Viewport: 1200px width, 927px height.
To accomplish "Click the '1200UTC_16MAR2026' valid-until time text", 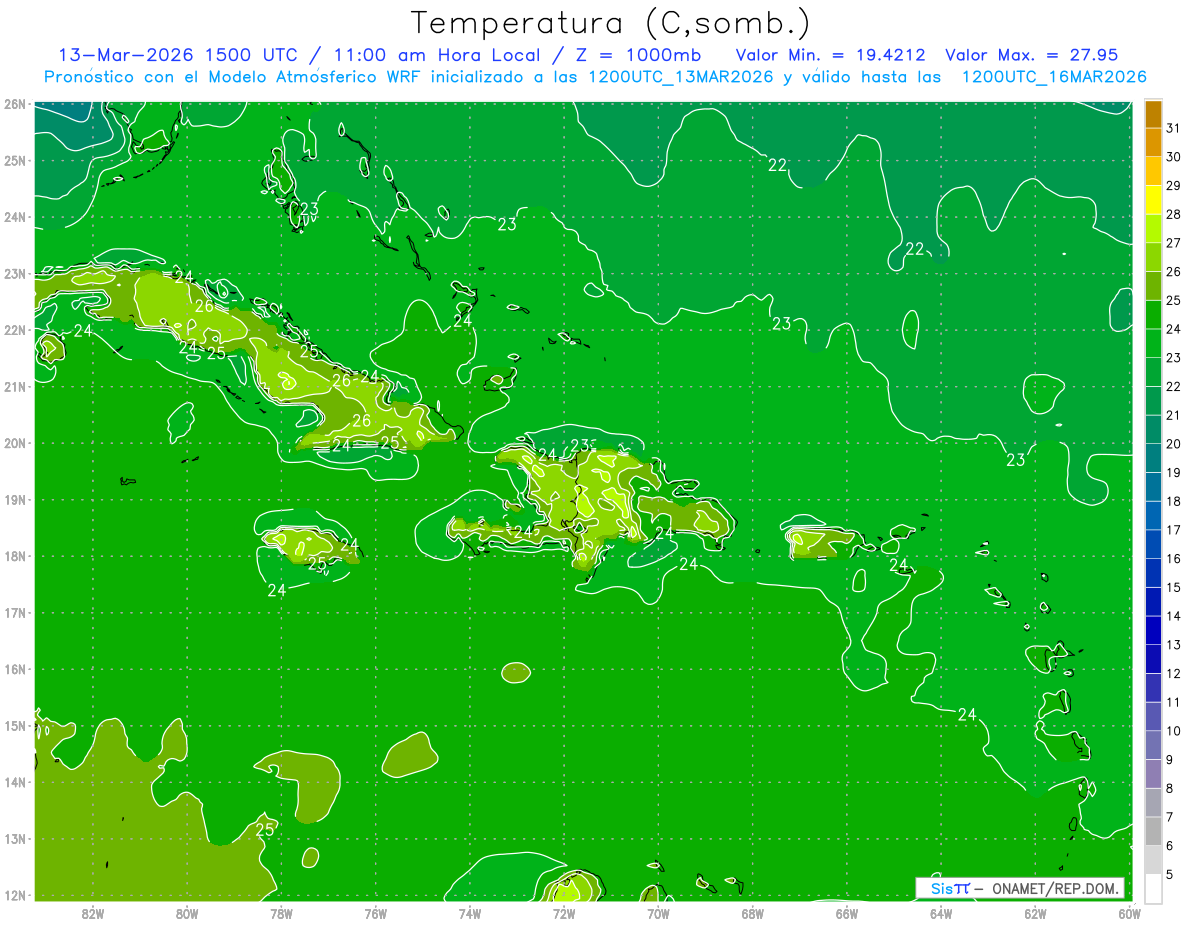I will [1053, 77].
